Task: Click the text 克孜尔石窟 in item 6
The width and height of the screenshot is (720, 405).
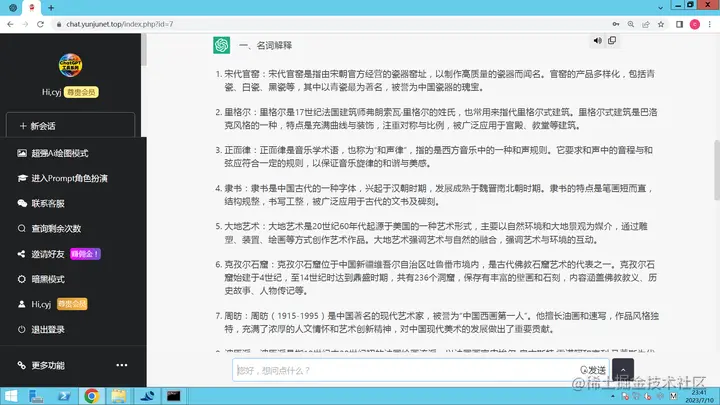Action: pyautogui.click(x=246, y=264)
